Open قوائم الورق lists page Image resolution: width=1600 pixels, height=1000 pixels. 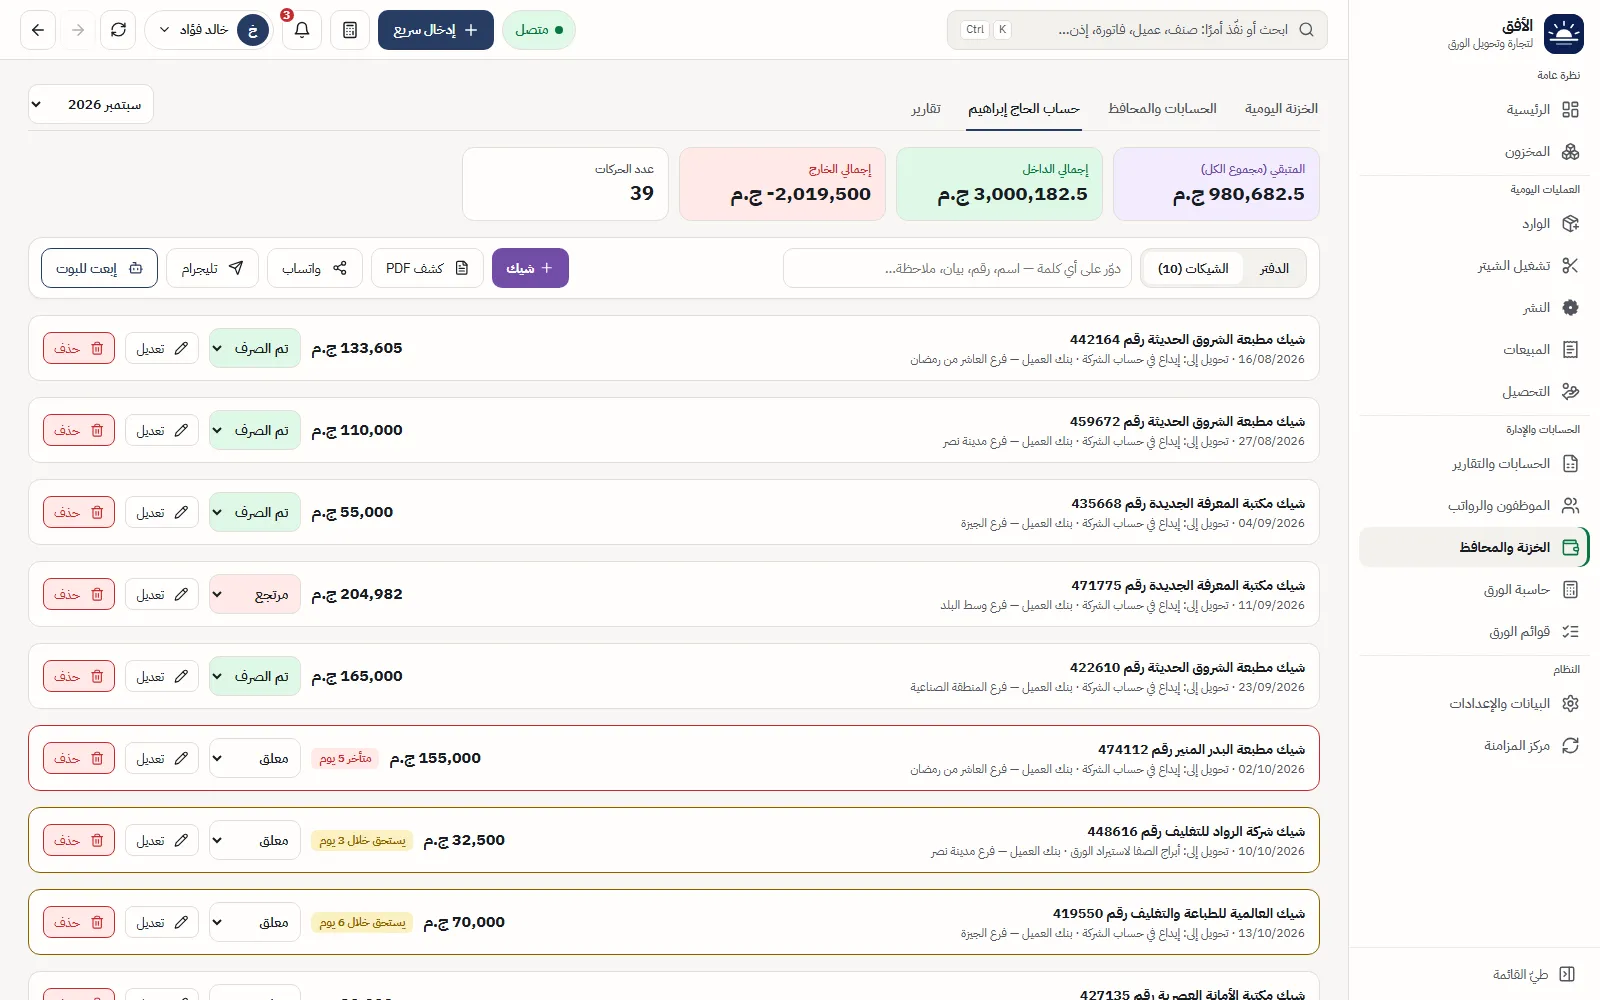click(1474, 632)
